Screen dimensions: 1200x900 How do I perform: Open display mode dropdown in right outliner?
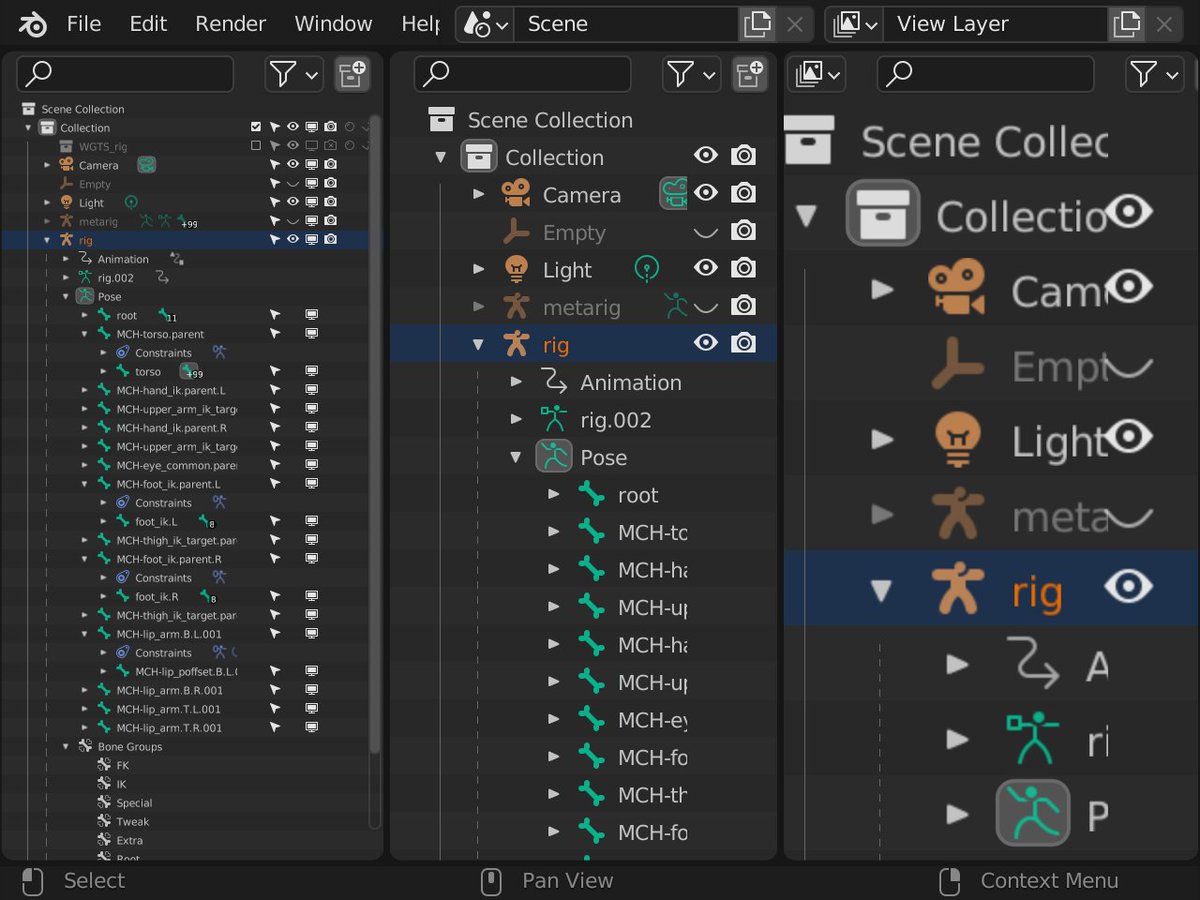point(817,73)
